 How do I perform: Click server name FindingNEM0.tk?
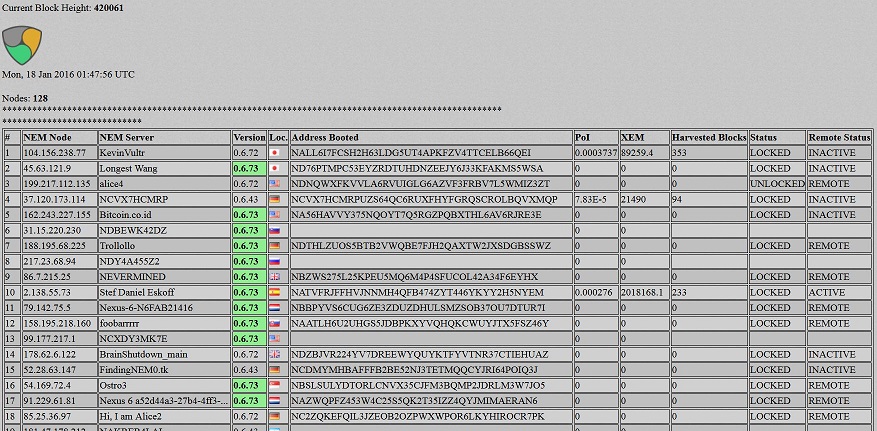click(x=133, y=370)
